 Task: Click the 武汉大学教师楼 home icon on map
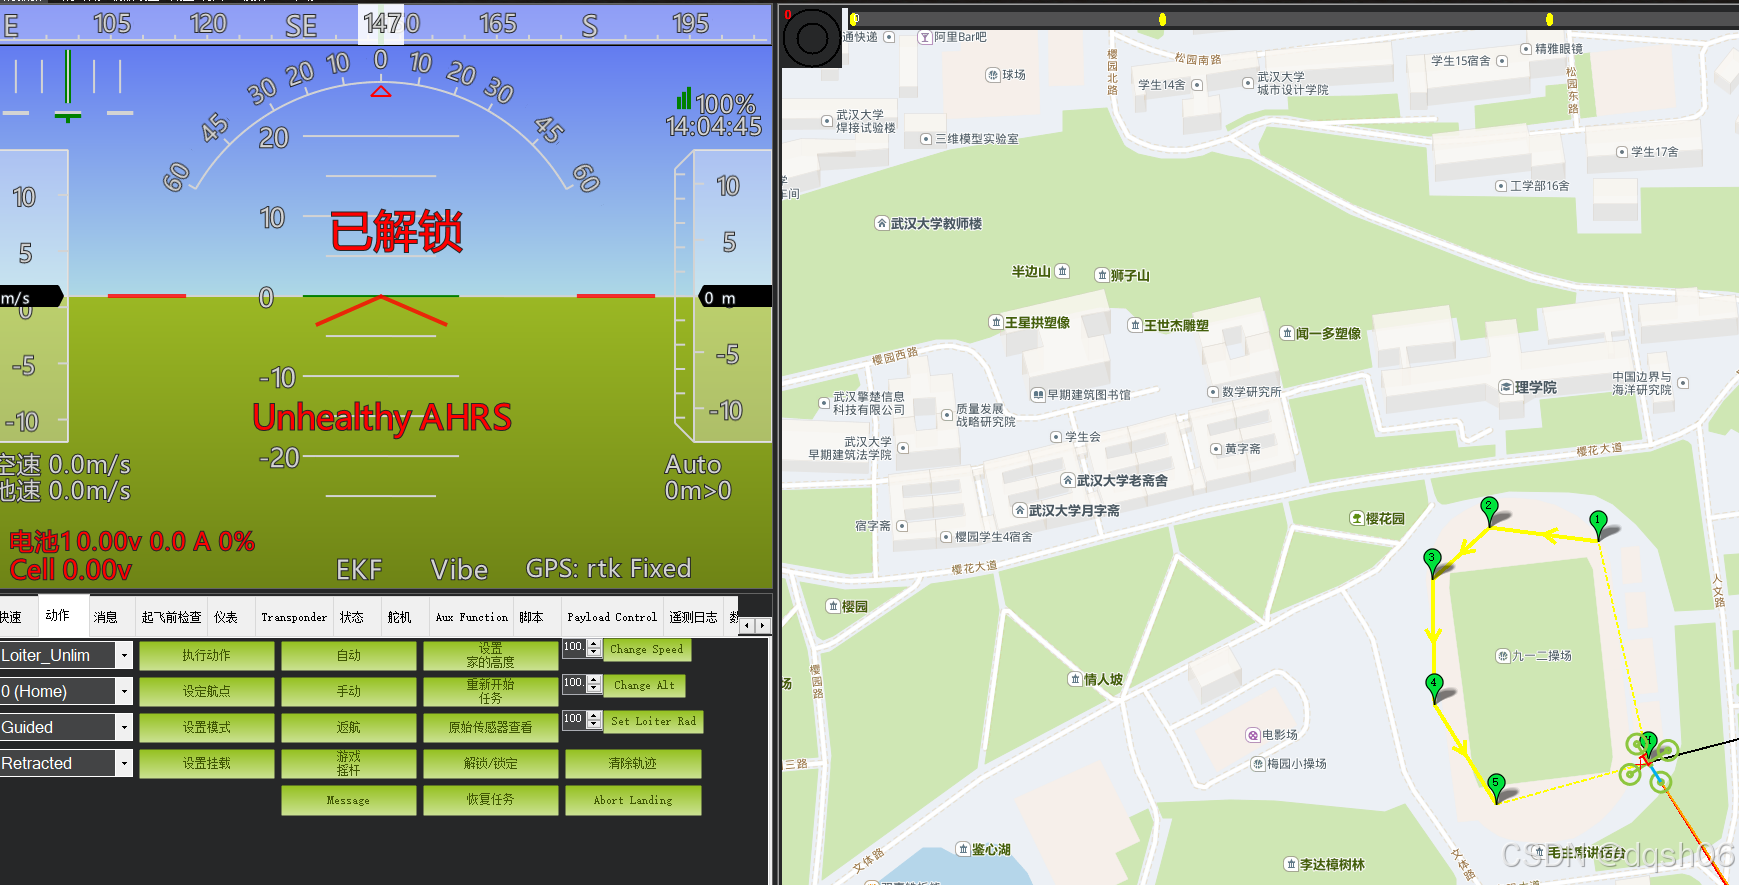click(x=881, y=223)
